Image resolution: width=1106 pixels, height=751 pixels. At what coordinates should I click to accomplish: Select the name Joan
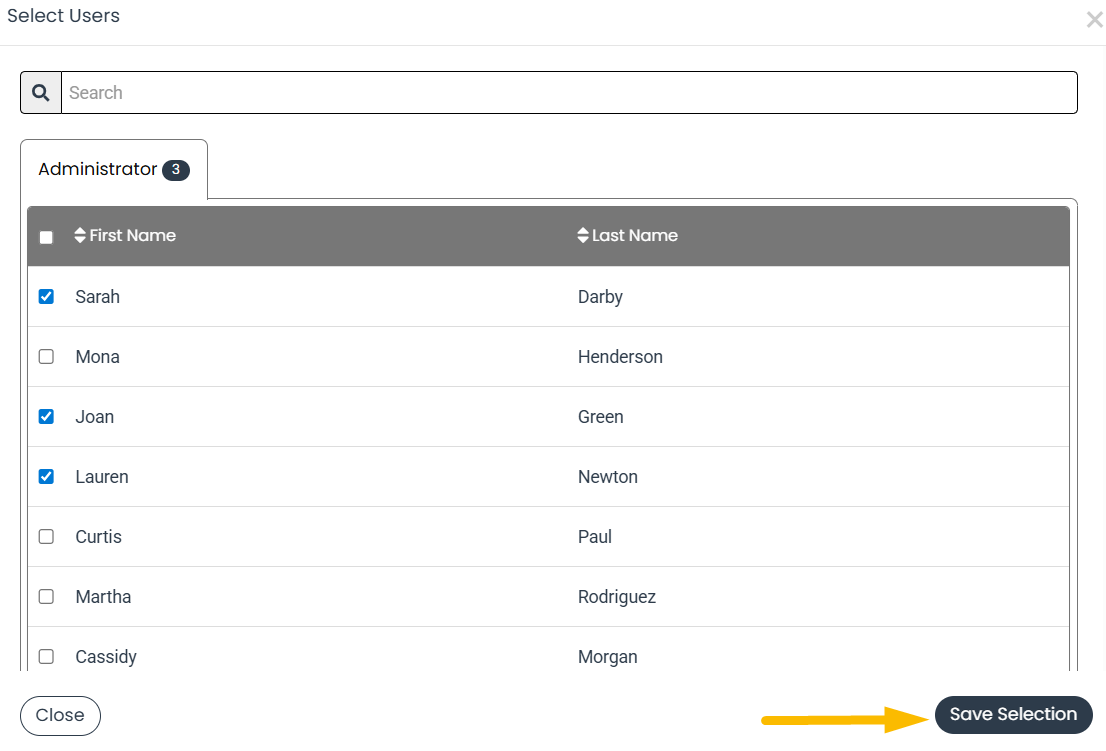click(95, 417)
